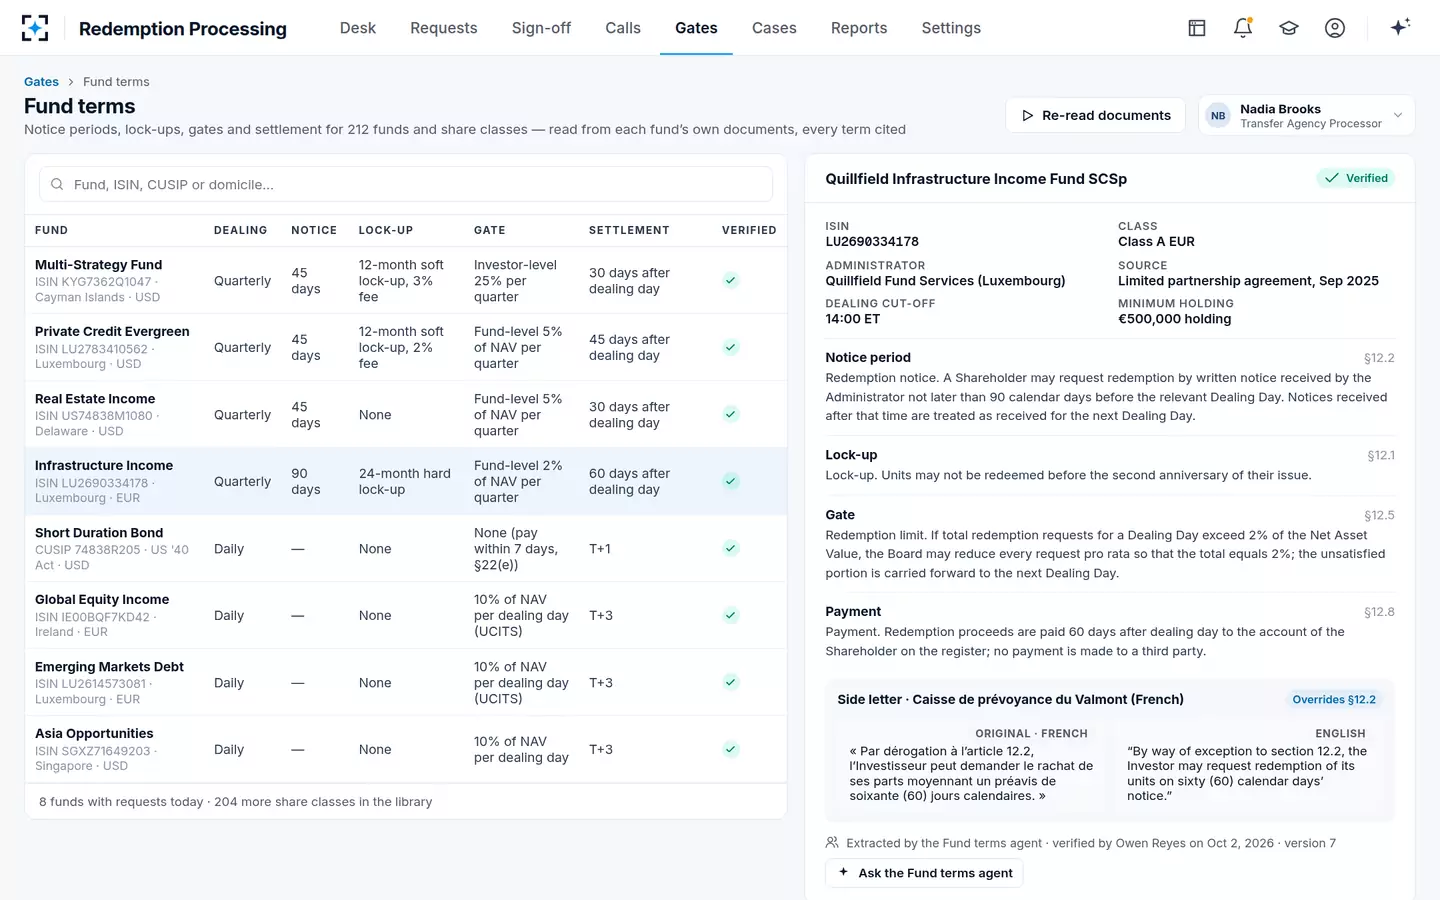Image resolution: width=1440 pixels, height=900 pixels.
Task: Select the Gates tab
Action: tap(696, 28)
